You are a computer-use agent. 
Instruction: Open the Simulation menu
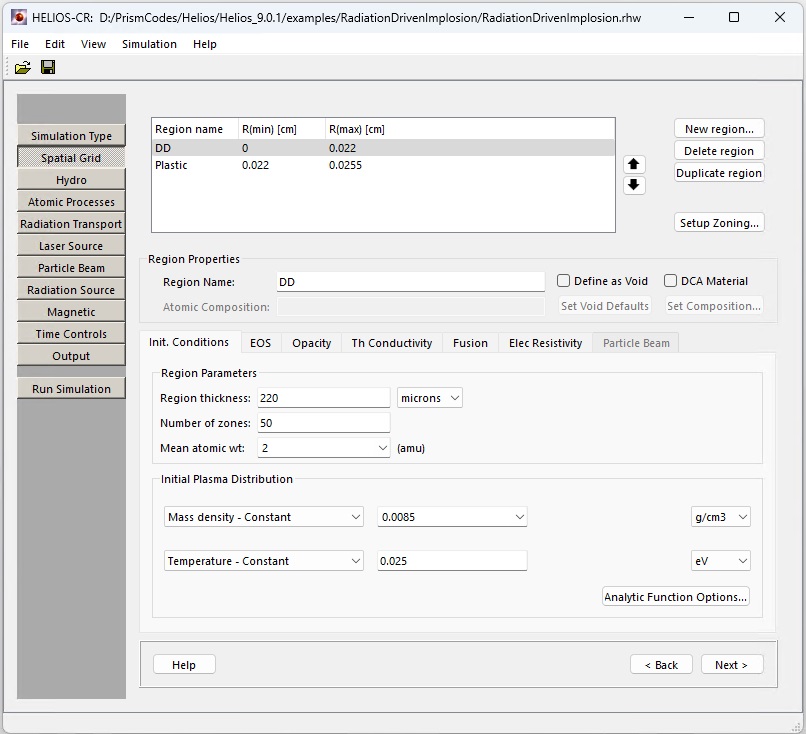click(x=149, y=44)
